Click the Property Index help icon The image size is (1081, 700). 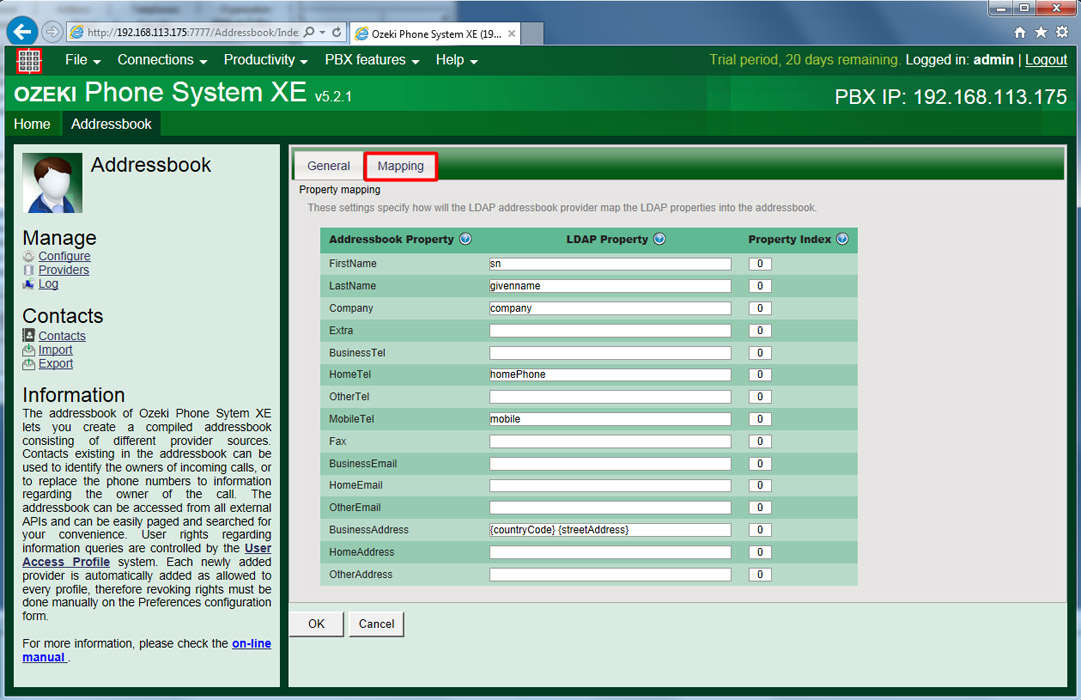coord(842,239)
